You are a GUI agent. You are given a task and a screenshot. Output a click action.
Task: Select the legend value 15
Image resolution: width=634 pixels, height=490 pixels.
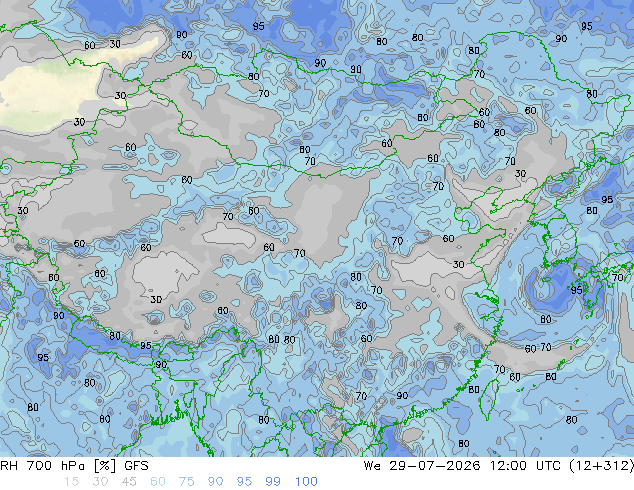(71, 482)
